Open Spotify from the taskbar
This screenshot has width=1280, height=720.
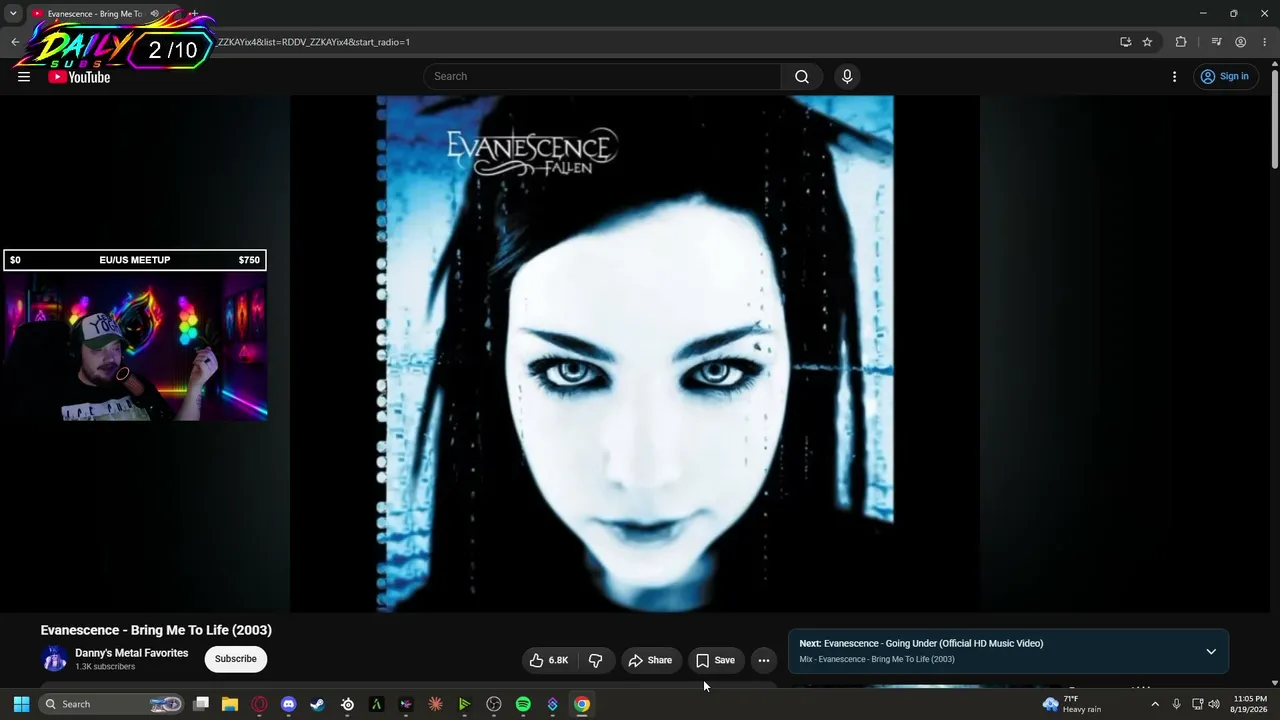(x=523, y=704)
